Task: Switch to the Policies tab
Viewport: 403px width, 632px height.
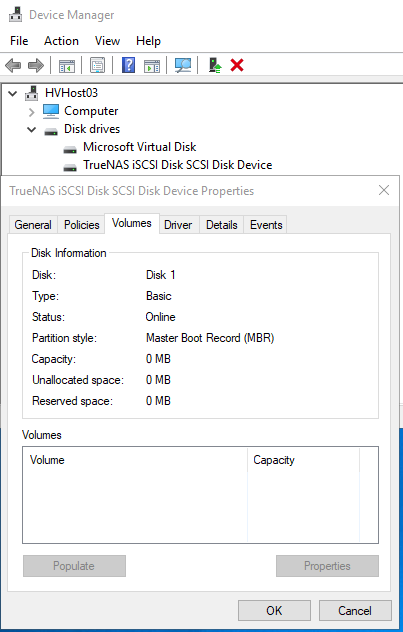Action: coord(81,225)
